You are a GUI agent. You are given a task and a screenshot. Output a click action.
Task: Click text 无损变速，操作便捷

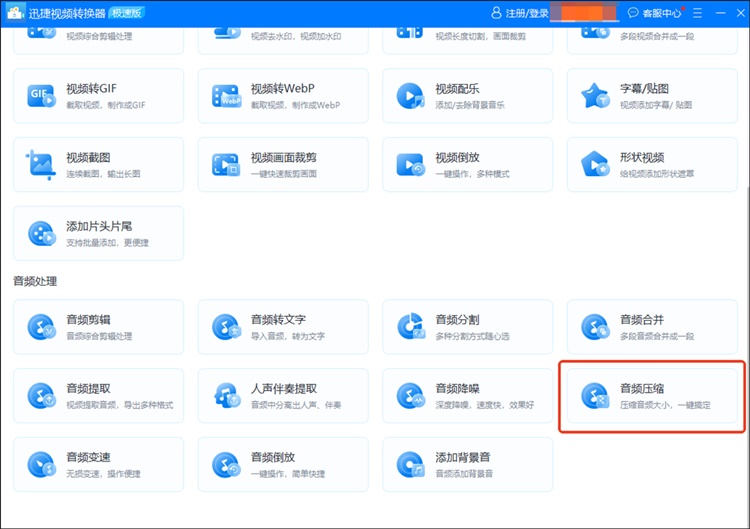103,474
